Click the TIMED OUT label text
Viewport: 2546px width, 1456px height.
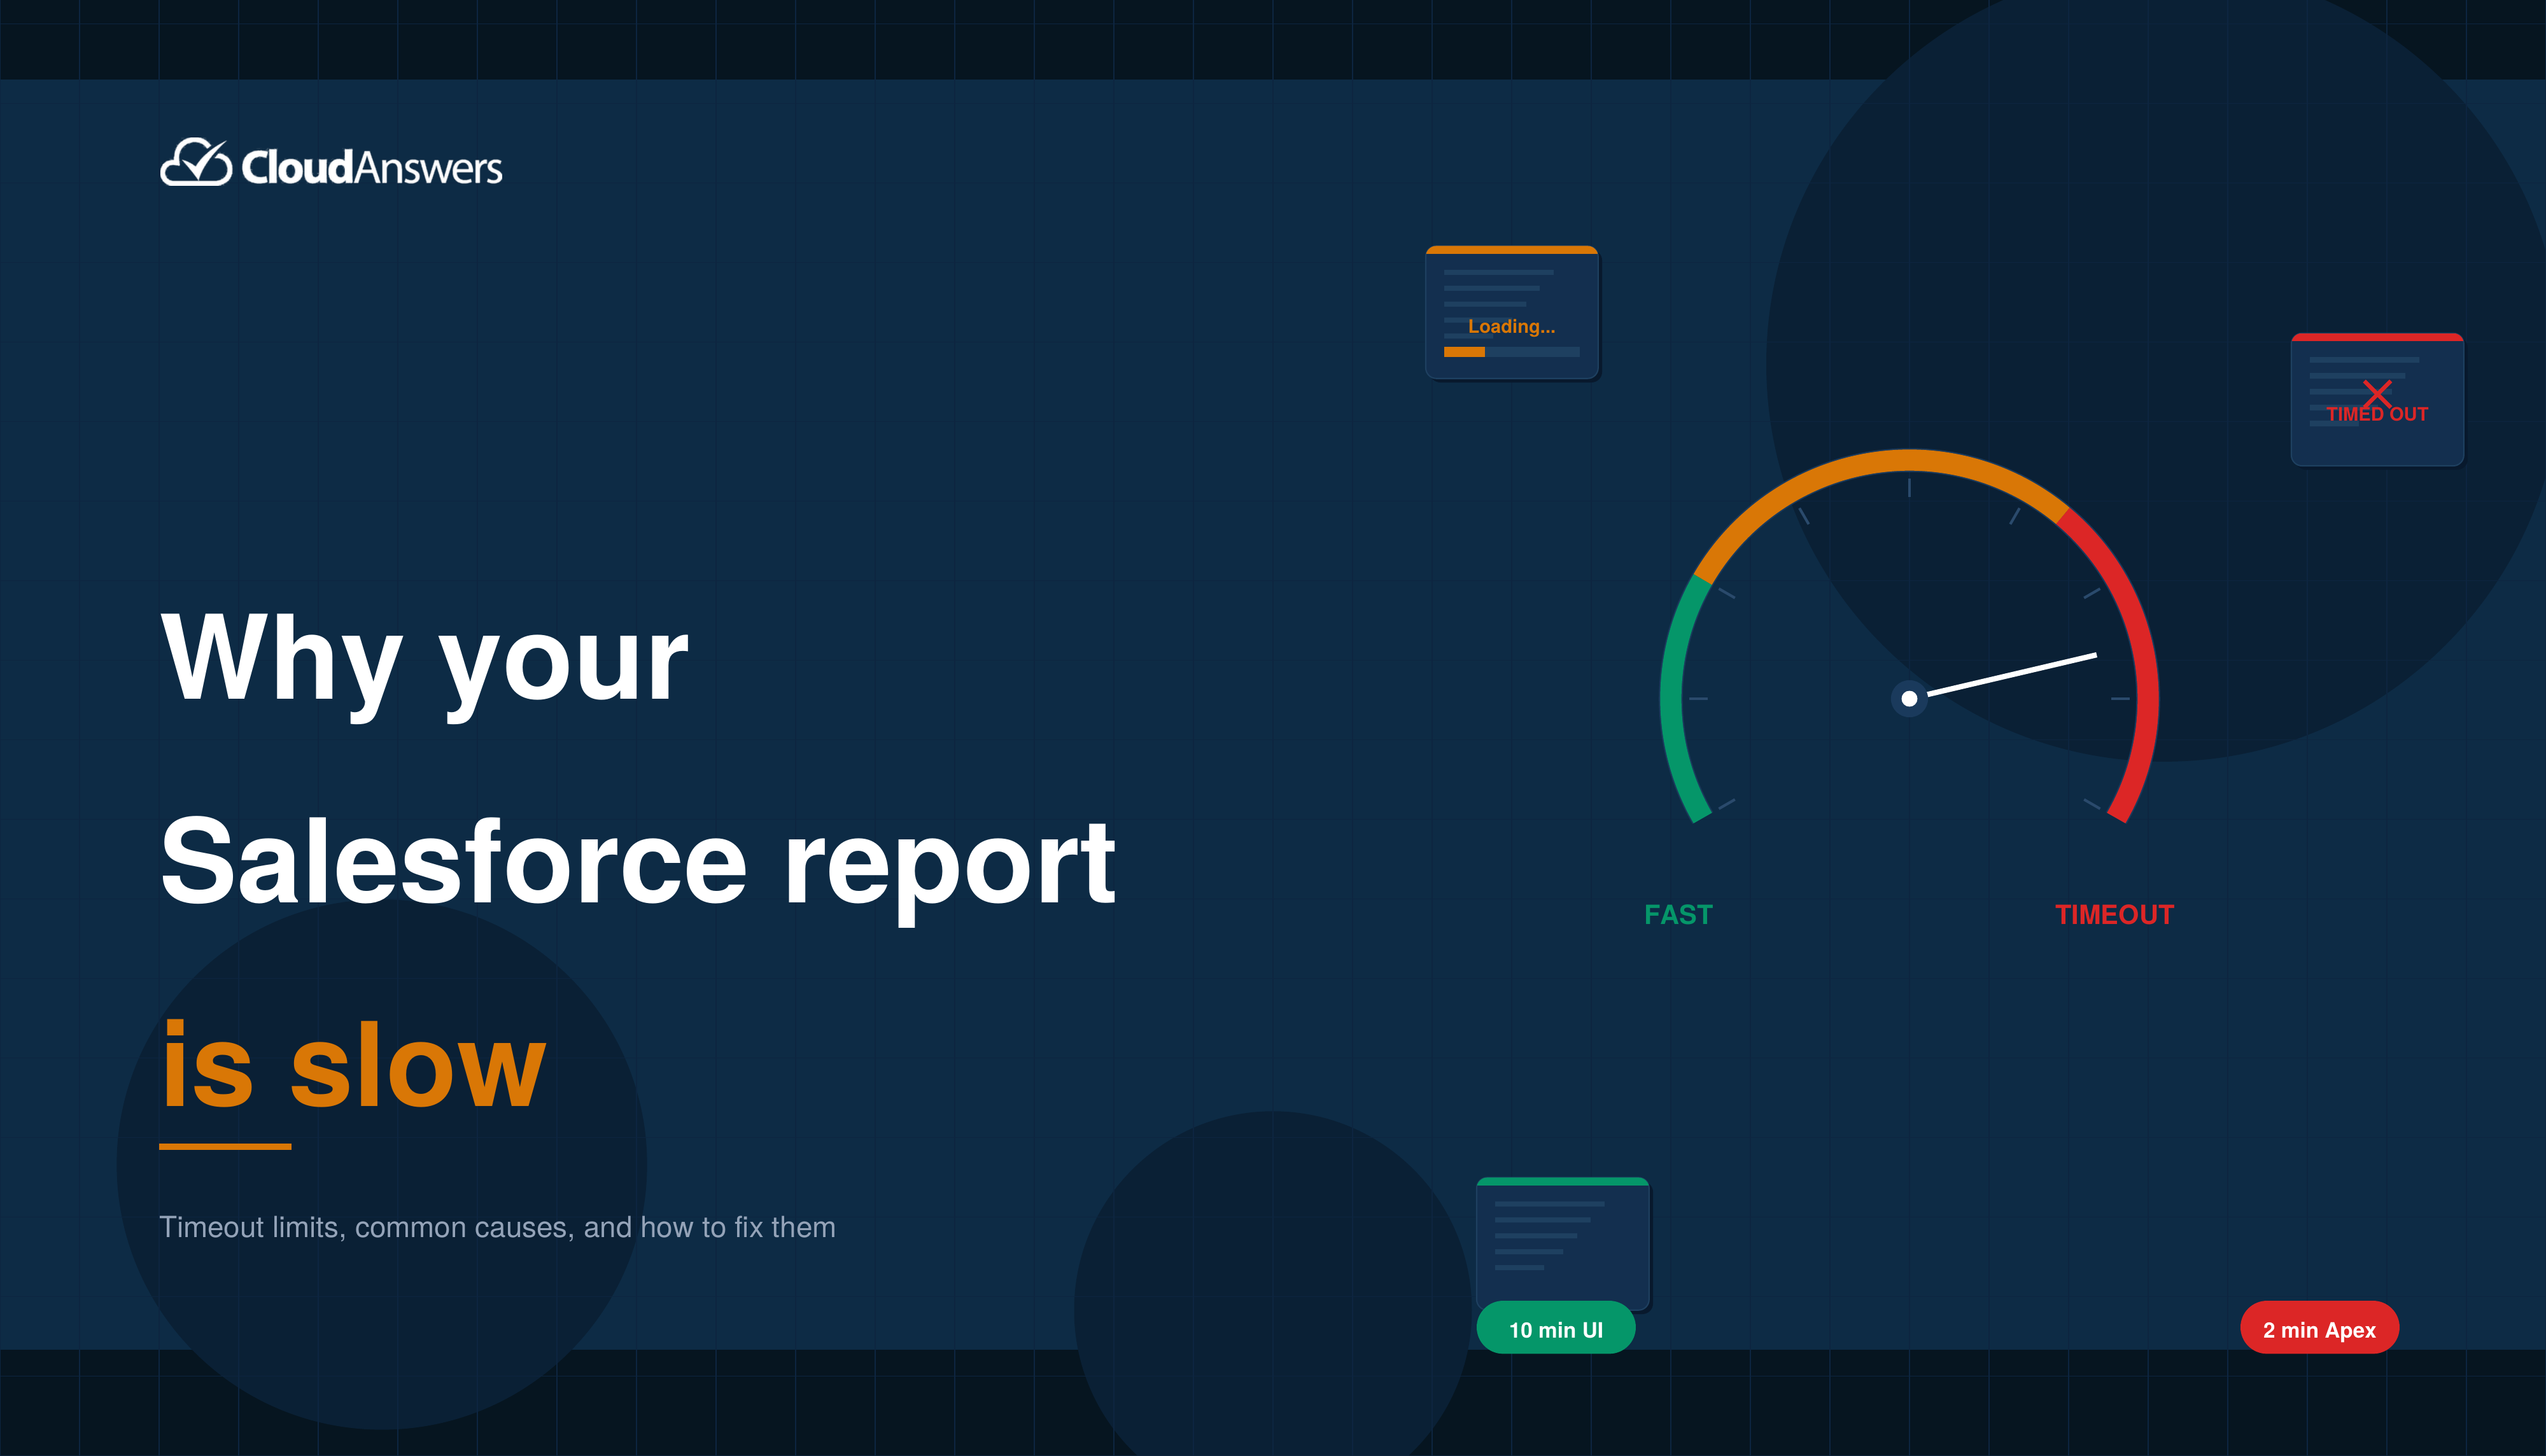point(2376,415)
